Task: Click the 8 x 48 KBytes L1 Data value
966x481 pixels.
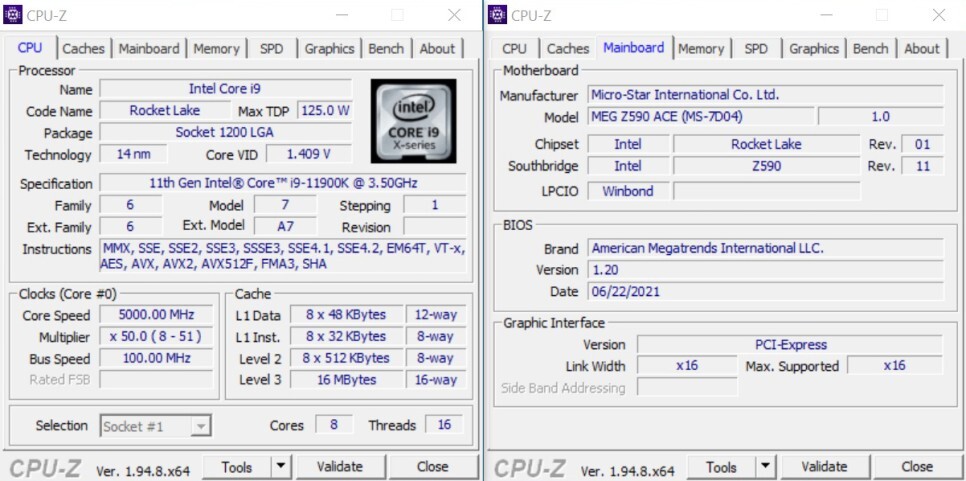Action: pyautogui.click(x=346, y=315)
